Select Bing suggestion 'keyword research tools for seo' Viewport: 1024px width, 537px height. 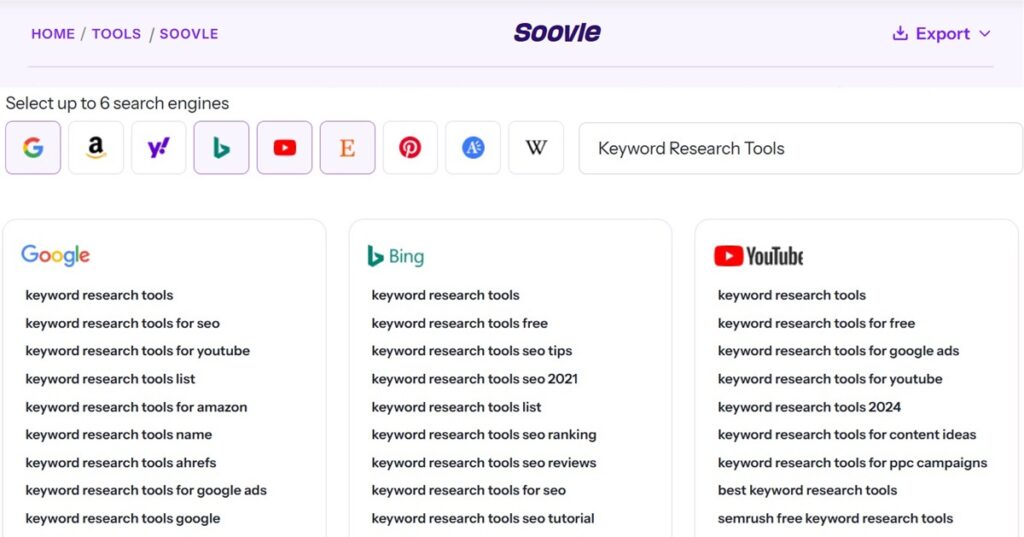point(469,490)
